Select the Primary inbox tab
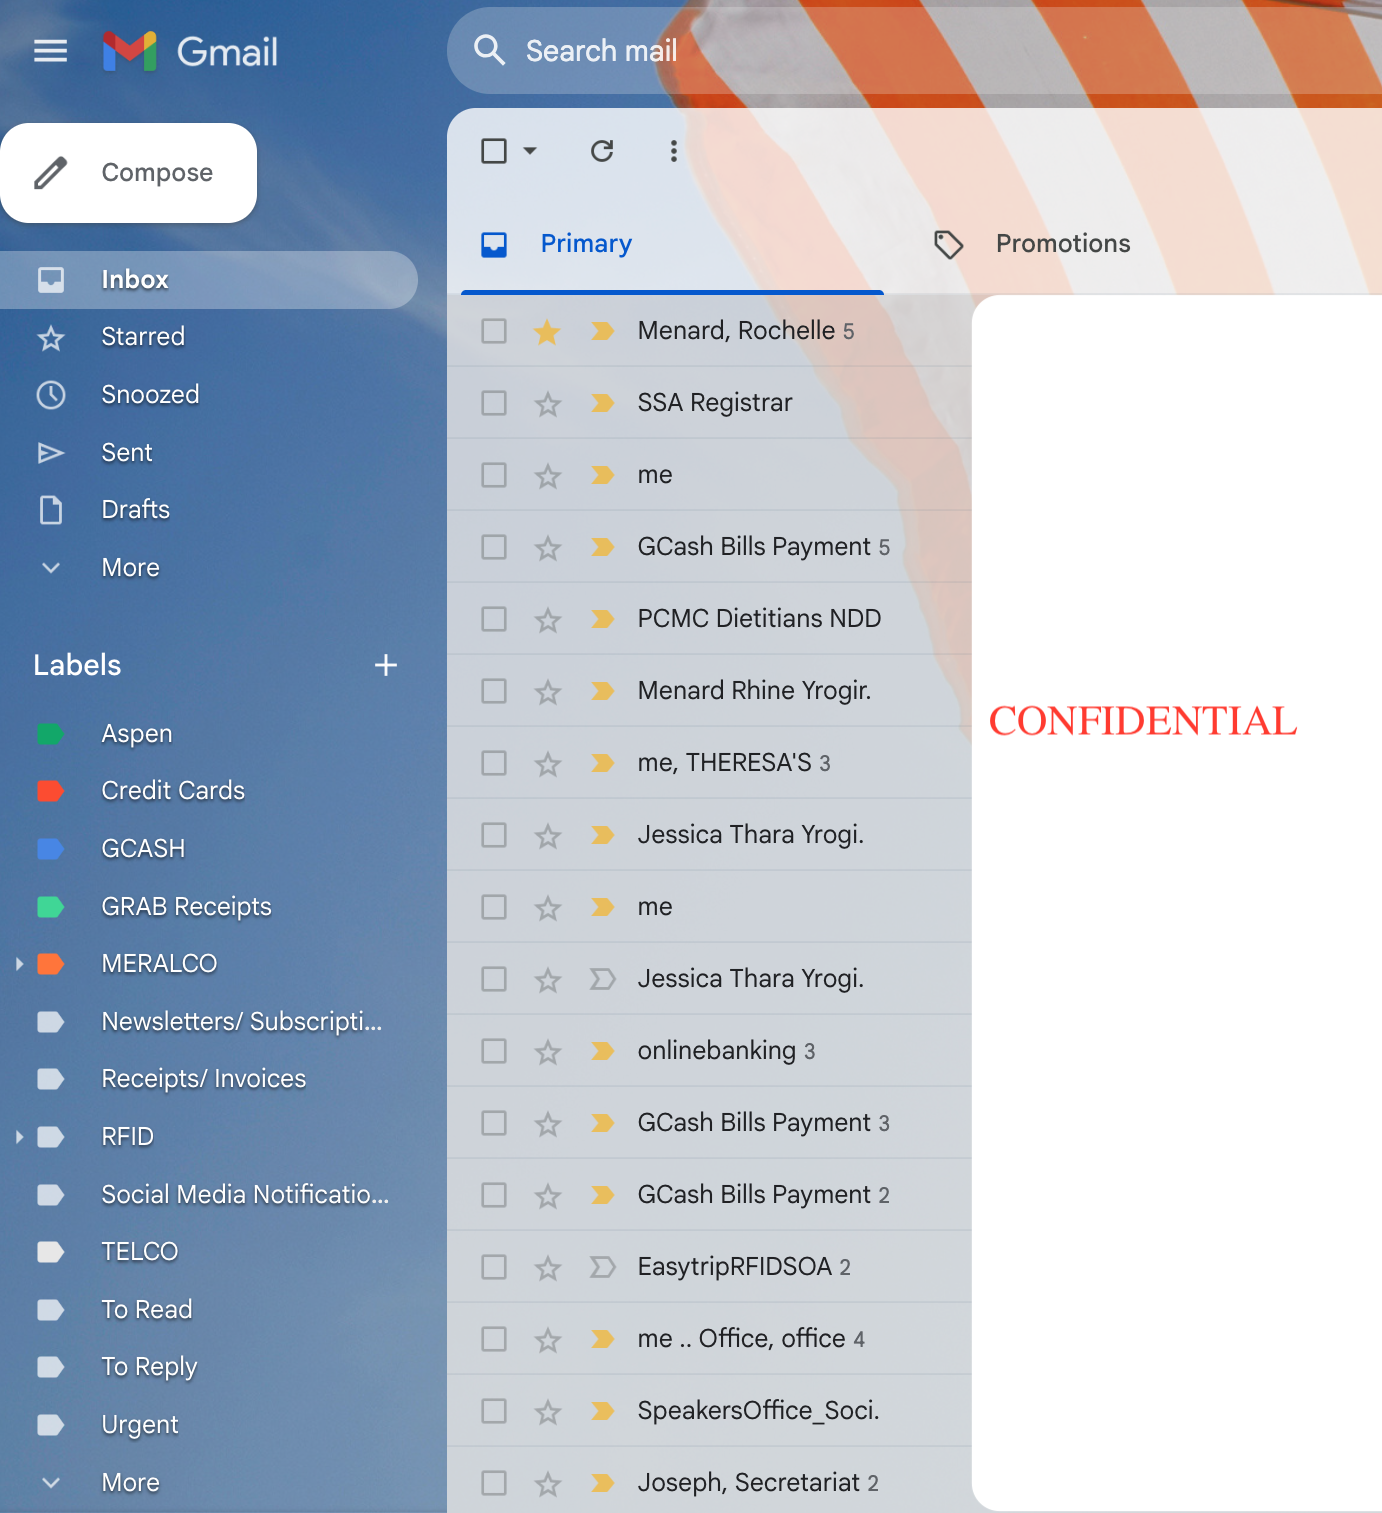This screenshot has height=1513, width=1382. pos(585,244)
